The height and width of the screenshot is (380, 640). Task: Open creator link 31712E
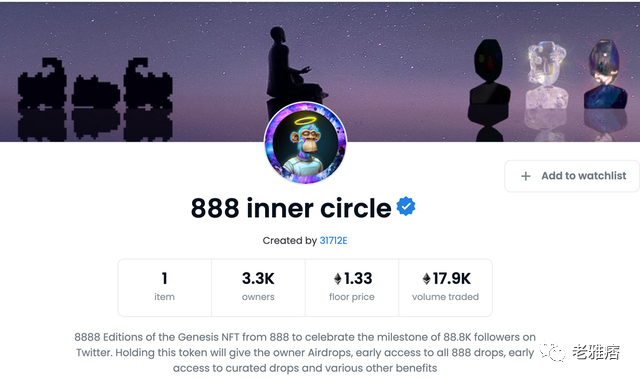click(333, 240)
